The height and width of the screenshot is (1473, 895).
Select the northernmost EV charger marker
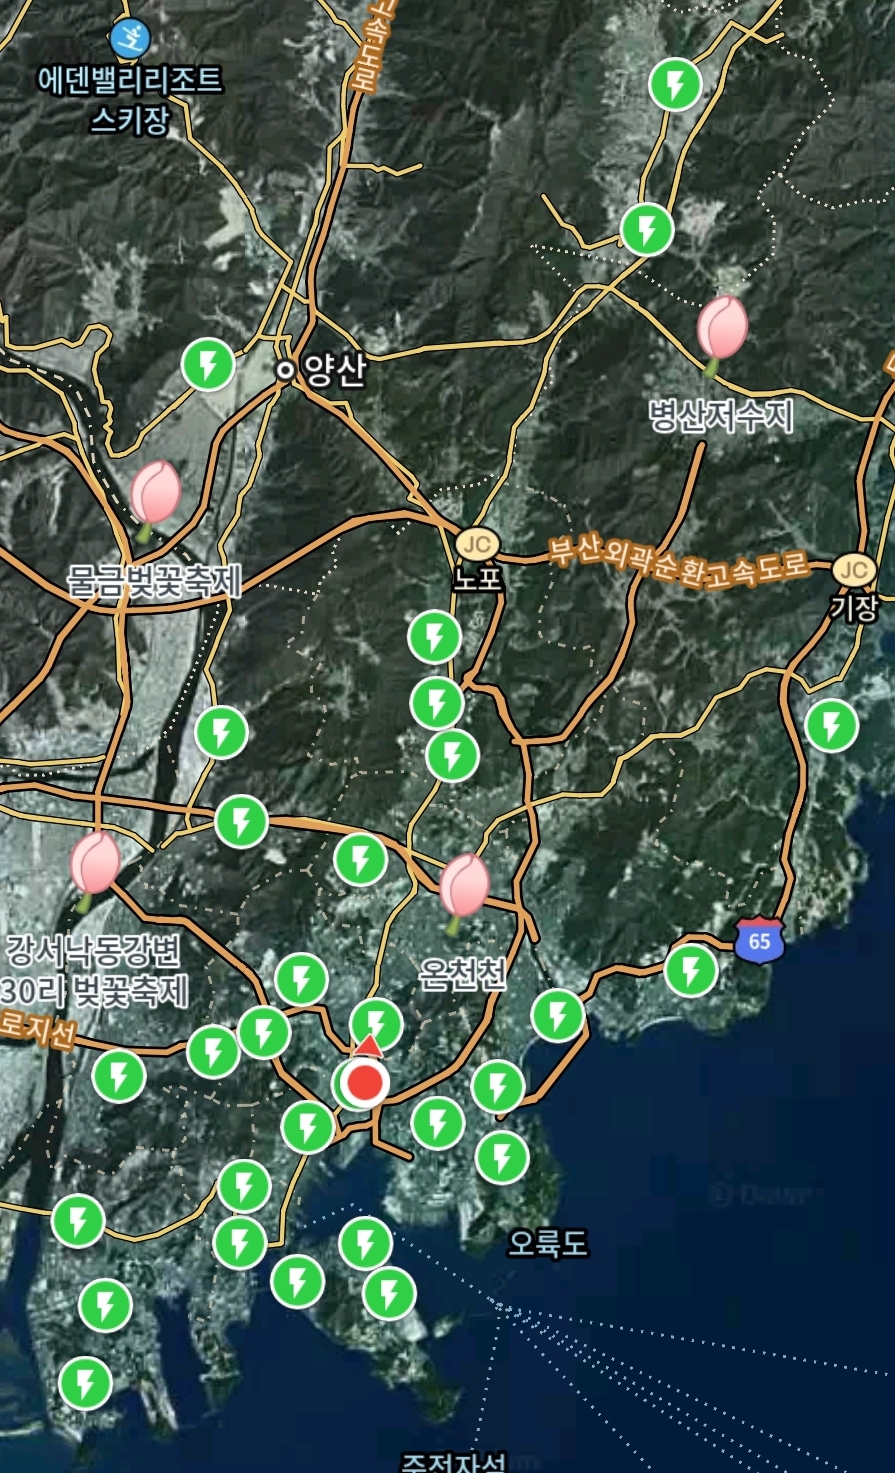[x=675, y=84]
